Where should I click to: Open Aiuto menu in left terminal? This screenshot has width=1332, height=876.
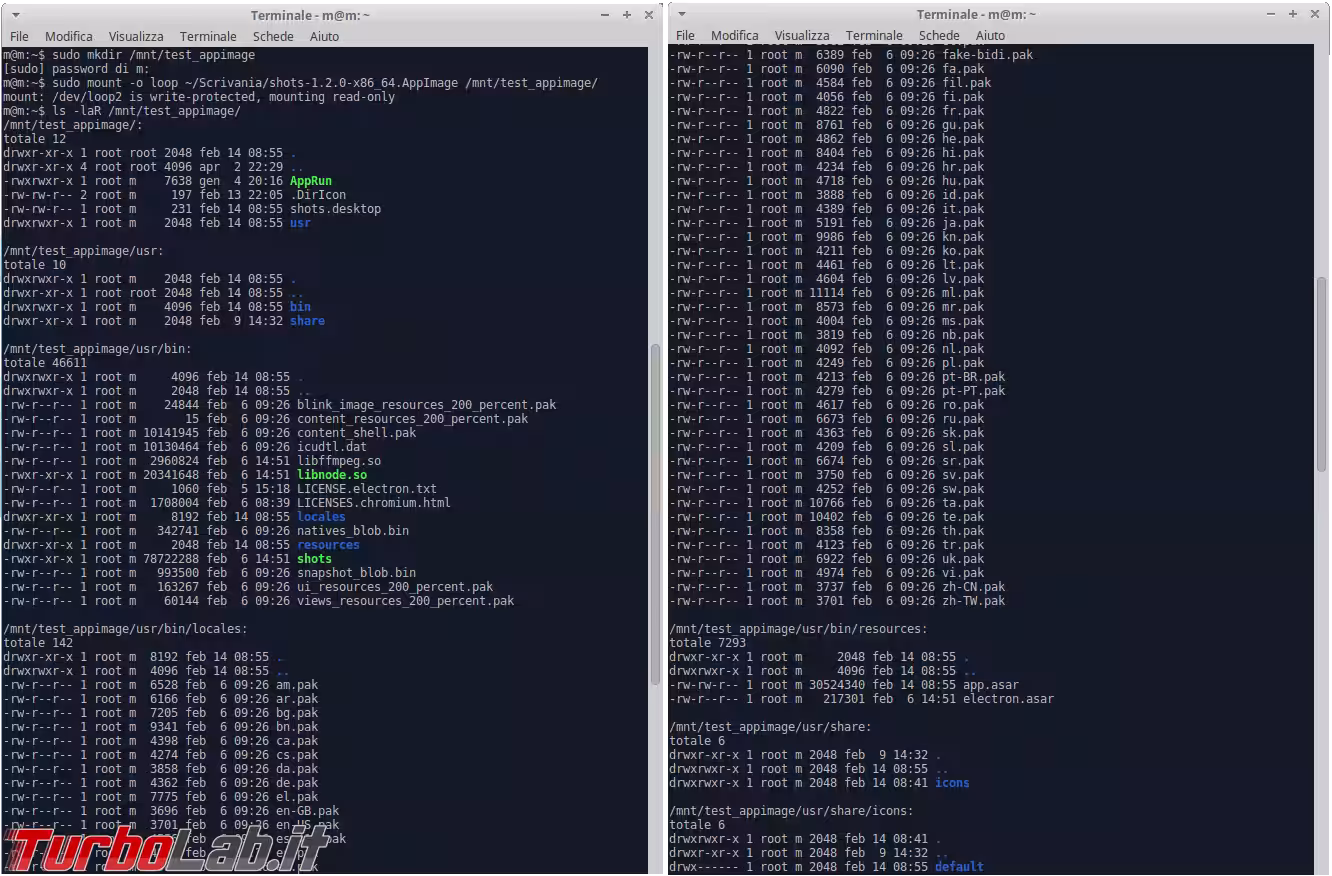[x=324, y=36]
